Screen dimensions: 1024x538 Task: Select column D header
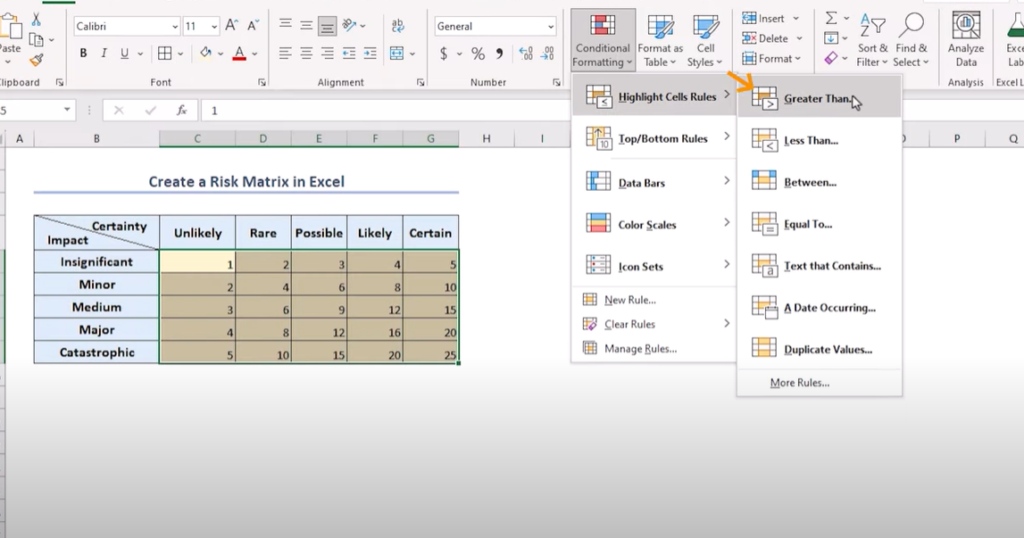pos(263,138)
